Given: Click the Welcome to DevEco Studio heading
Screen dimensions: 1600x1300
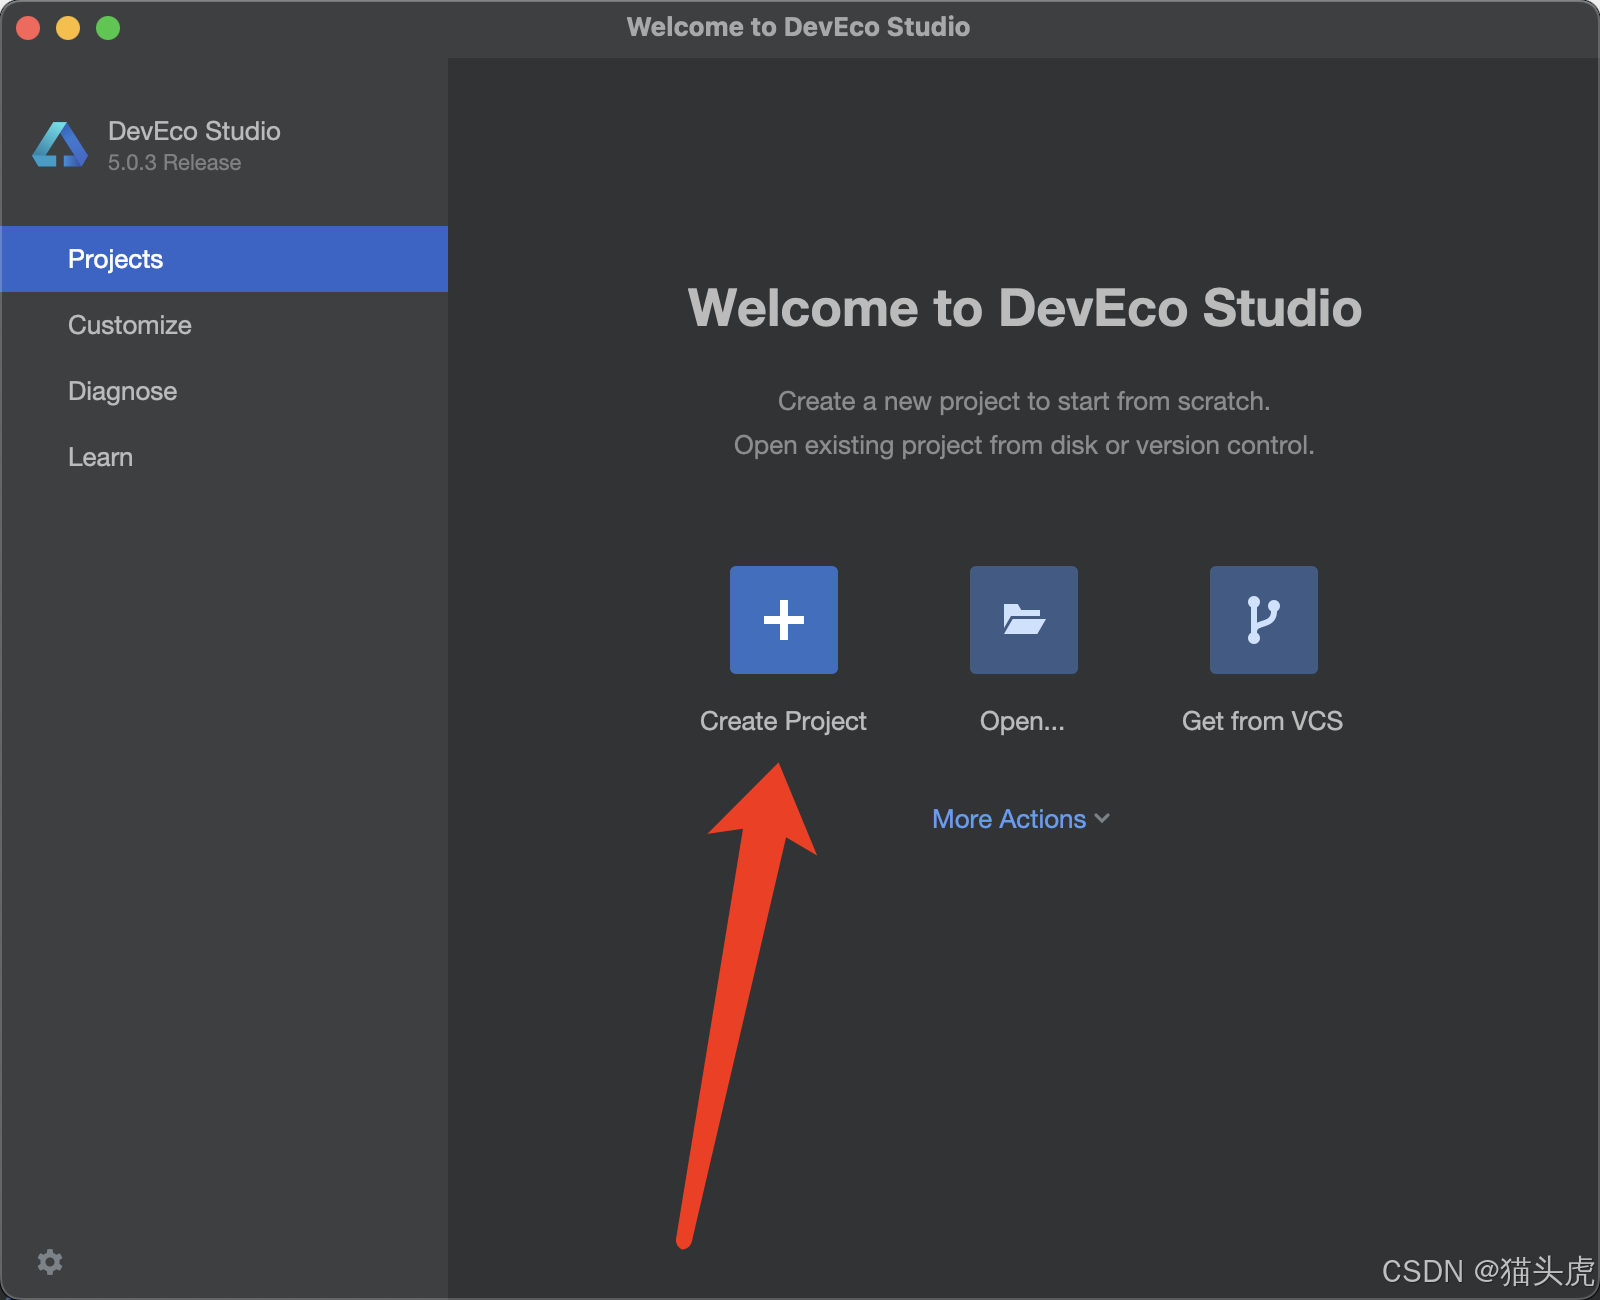Looking at the screenshot, I should [1025, 308].
